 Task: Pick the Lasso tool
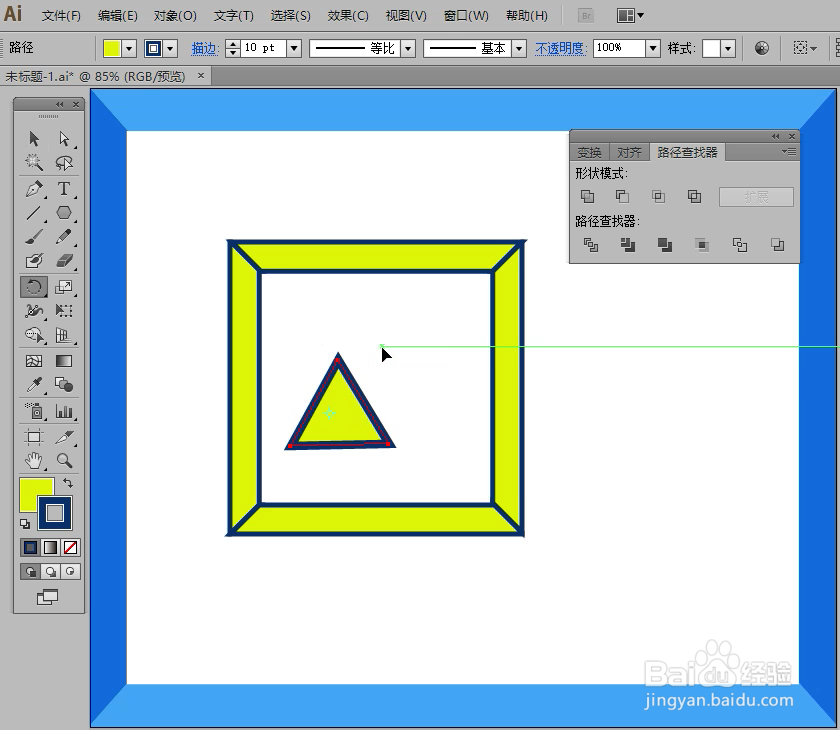click(64, 162)
